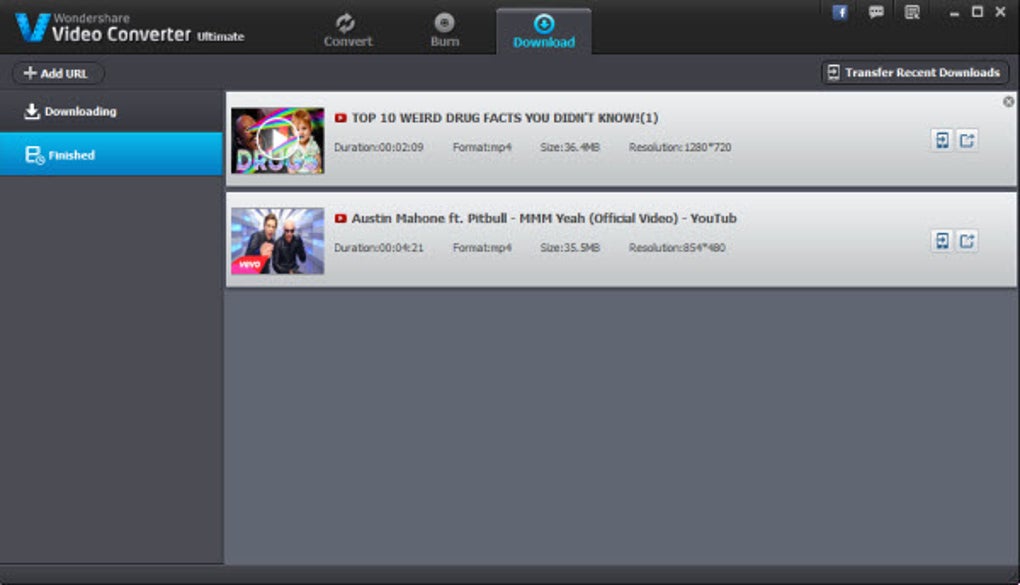
Task: Switch to the Convert tab
Action: point(347,30)
